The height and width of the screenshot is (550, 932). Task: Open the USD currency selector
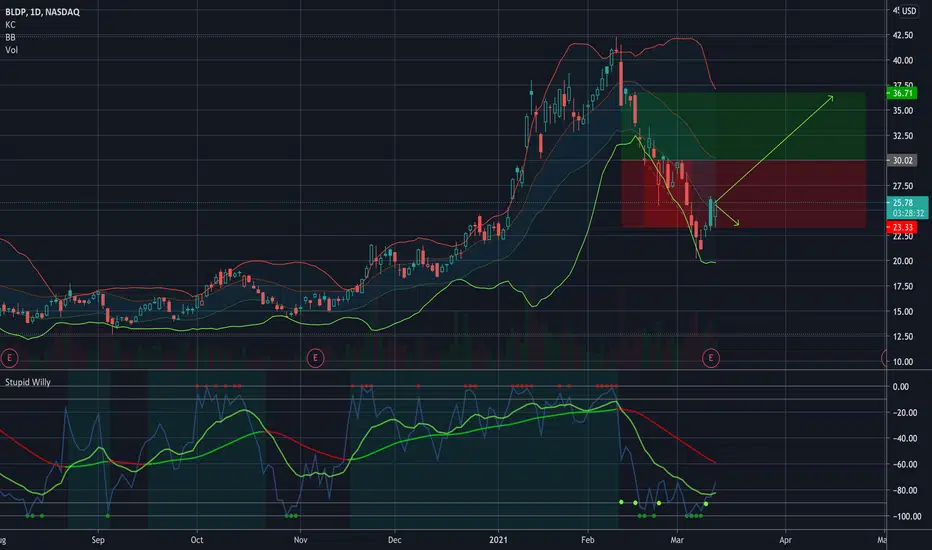click(x=908, y=11)
